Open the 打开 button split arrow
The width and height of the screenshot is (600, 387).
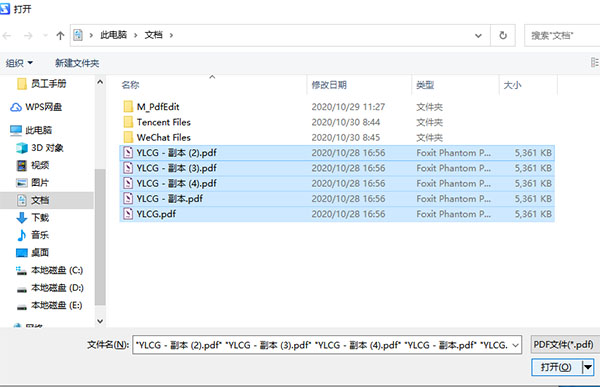coord(588,367)
